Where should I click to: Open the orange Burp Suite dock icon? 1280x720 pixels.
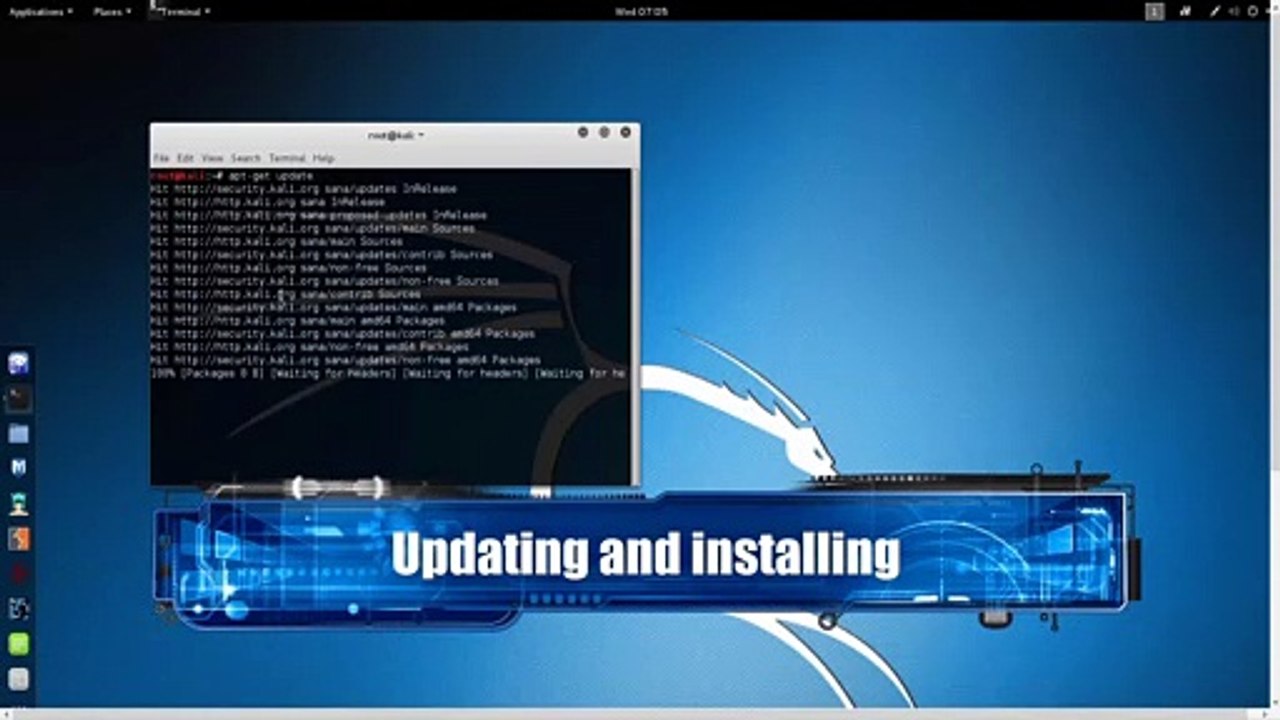(x=18, y=538)
